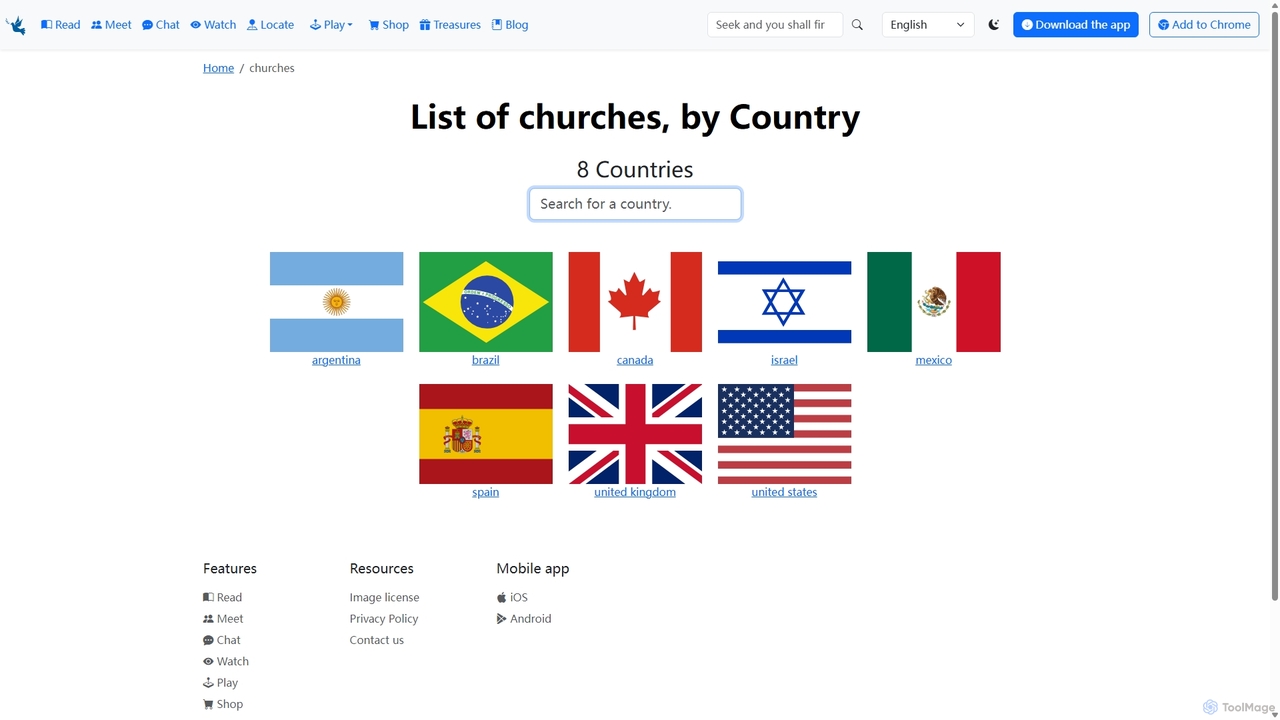Open the Read nav item
1280x720 pixels.
coord(61,25)
